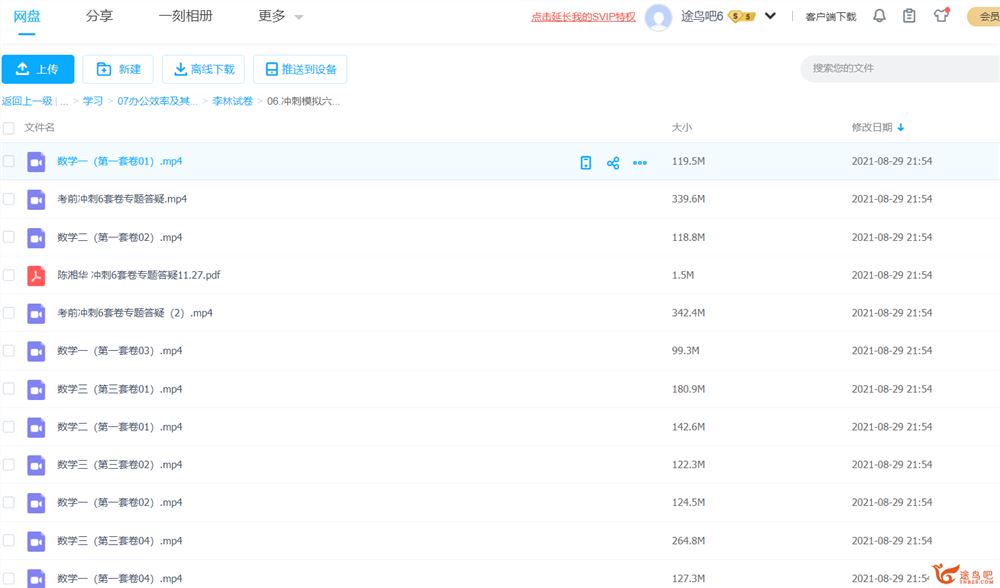Click the 点击延长我的SVIP特权 link
1000x588 pixels.
(x=583, y=17)
